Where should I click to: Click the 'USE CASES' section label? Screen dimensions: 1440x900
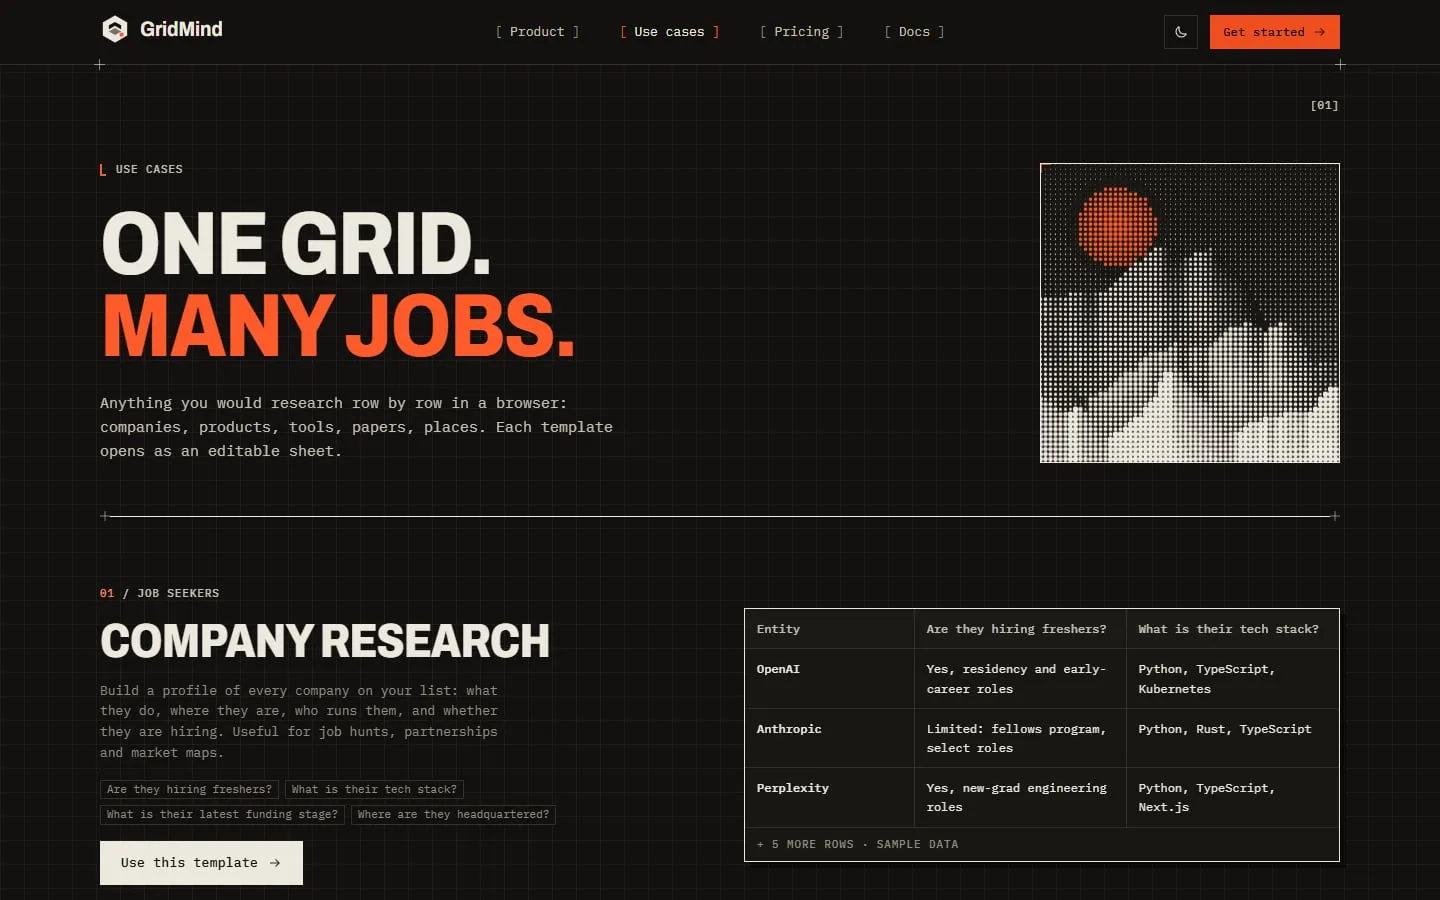coord(149,169)
